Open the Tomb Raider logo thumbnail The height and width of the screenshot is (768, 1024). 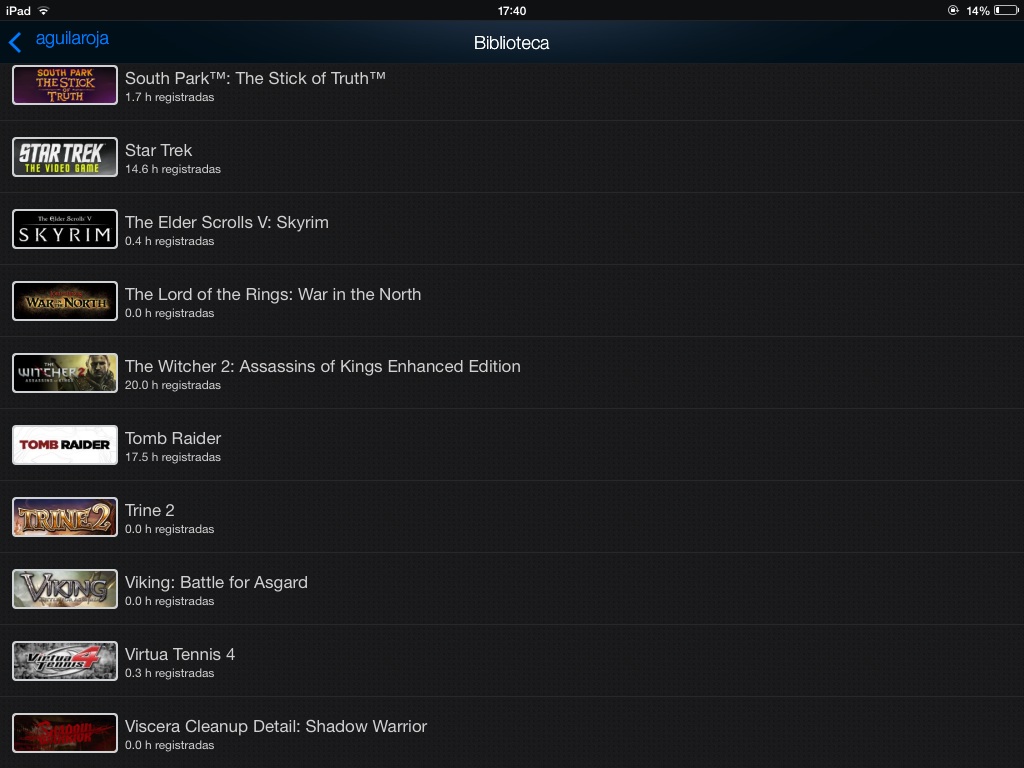point(65,445)
